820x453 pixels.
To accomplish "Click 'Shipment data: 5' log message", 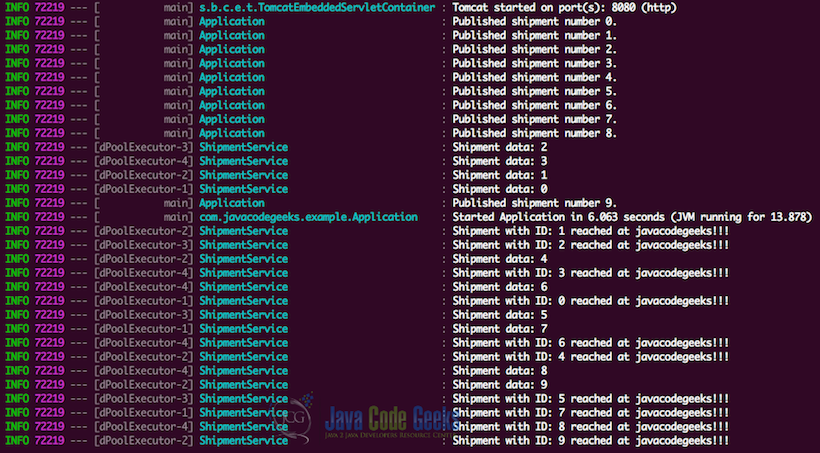I will click(x=500, y=315).
